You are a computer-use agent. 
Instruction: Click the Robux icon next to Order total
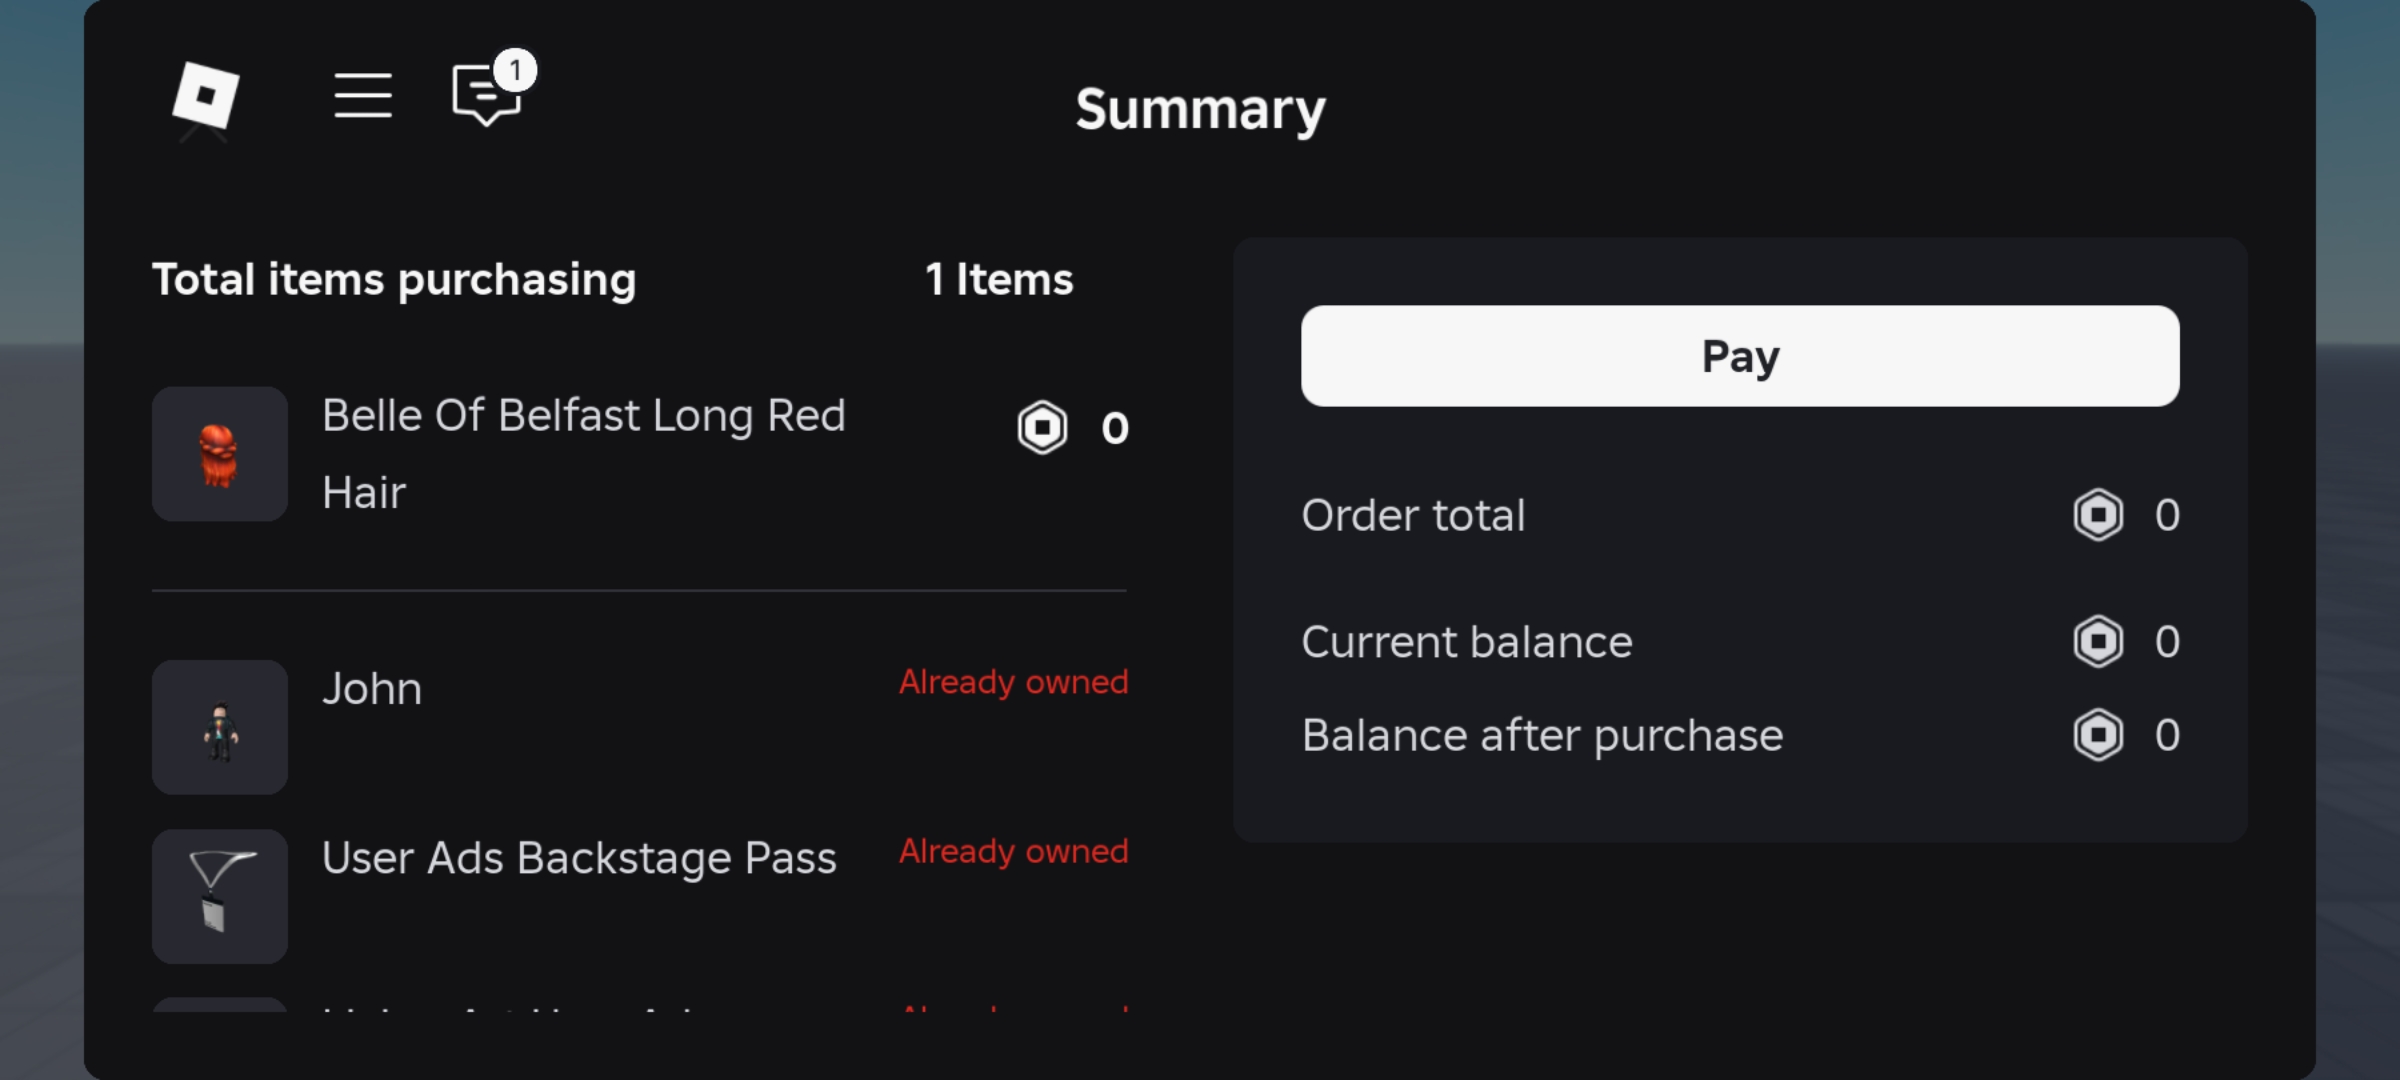point(2098,514)
